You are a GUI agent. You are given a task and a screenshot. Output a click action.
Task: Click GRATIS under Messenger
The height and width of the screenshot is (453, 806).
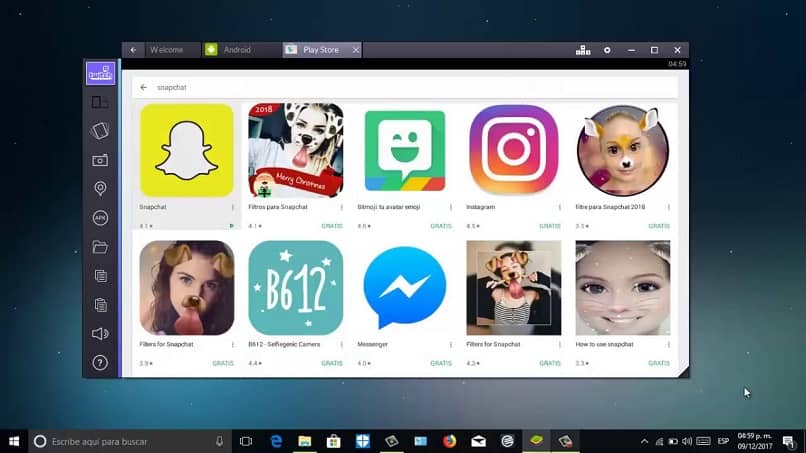point(441,363)
